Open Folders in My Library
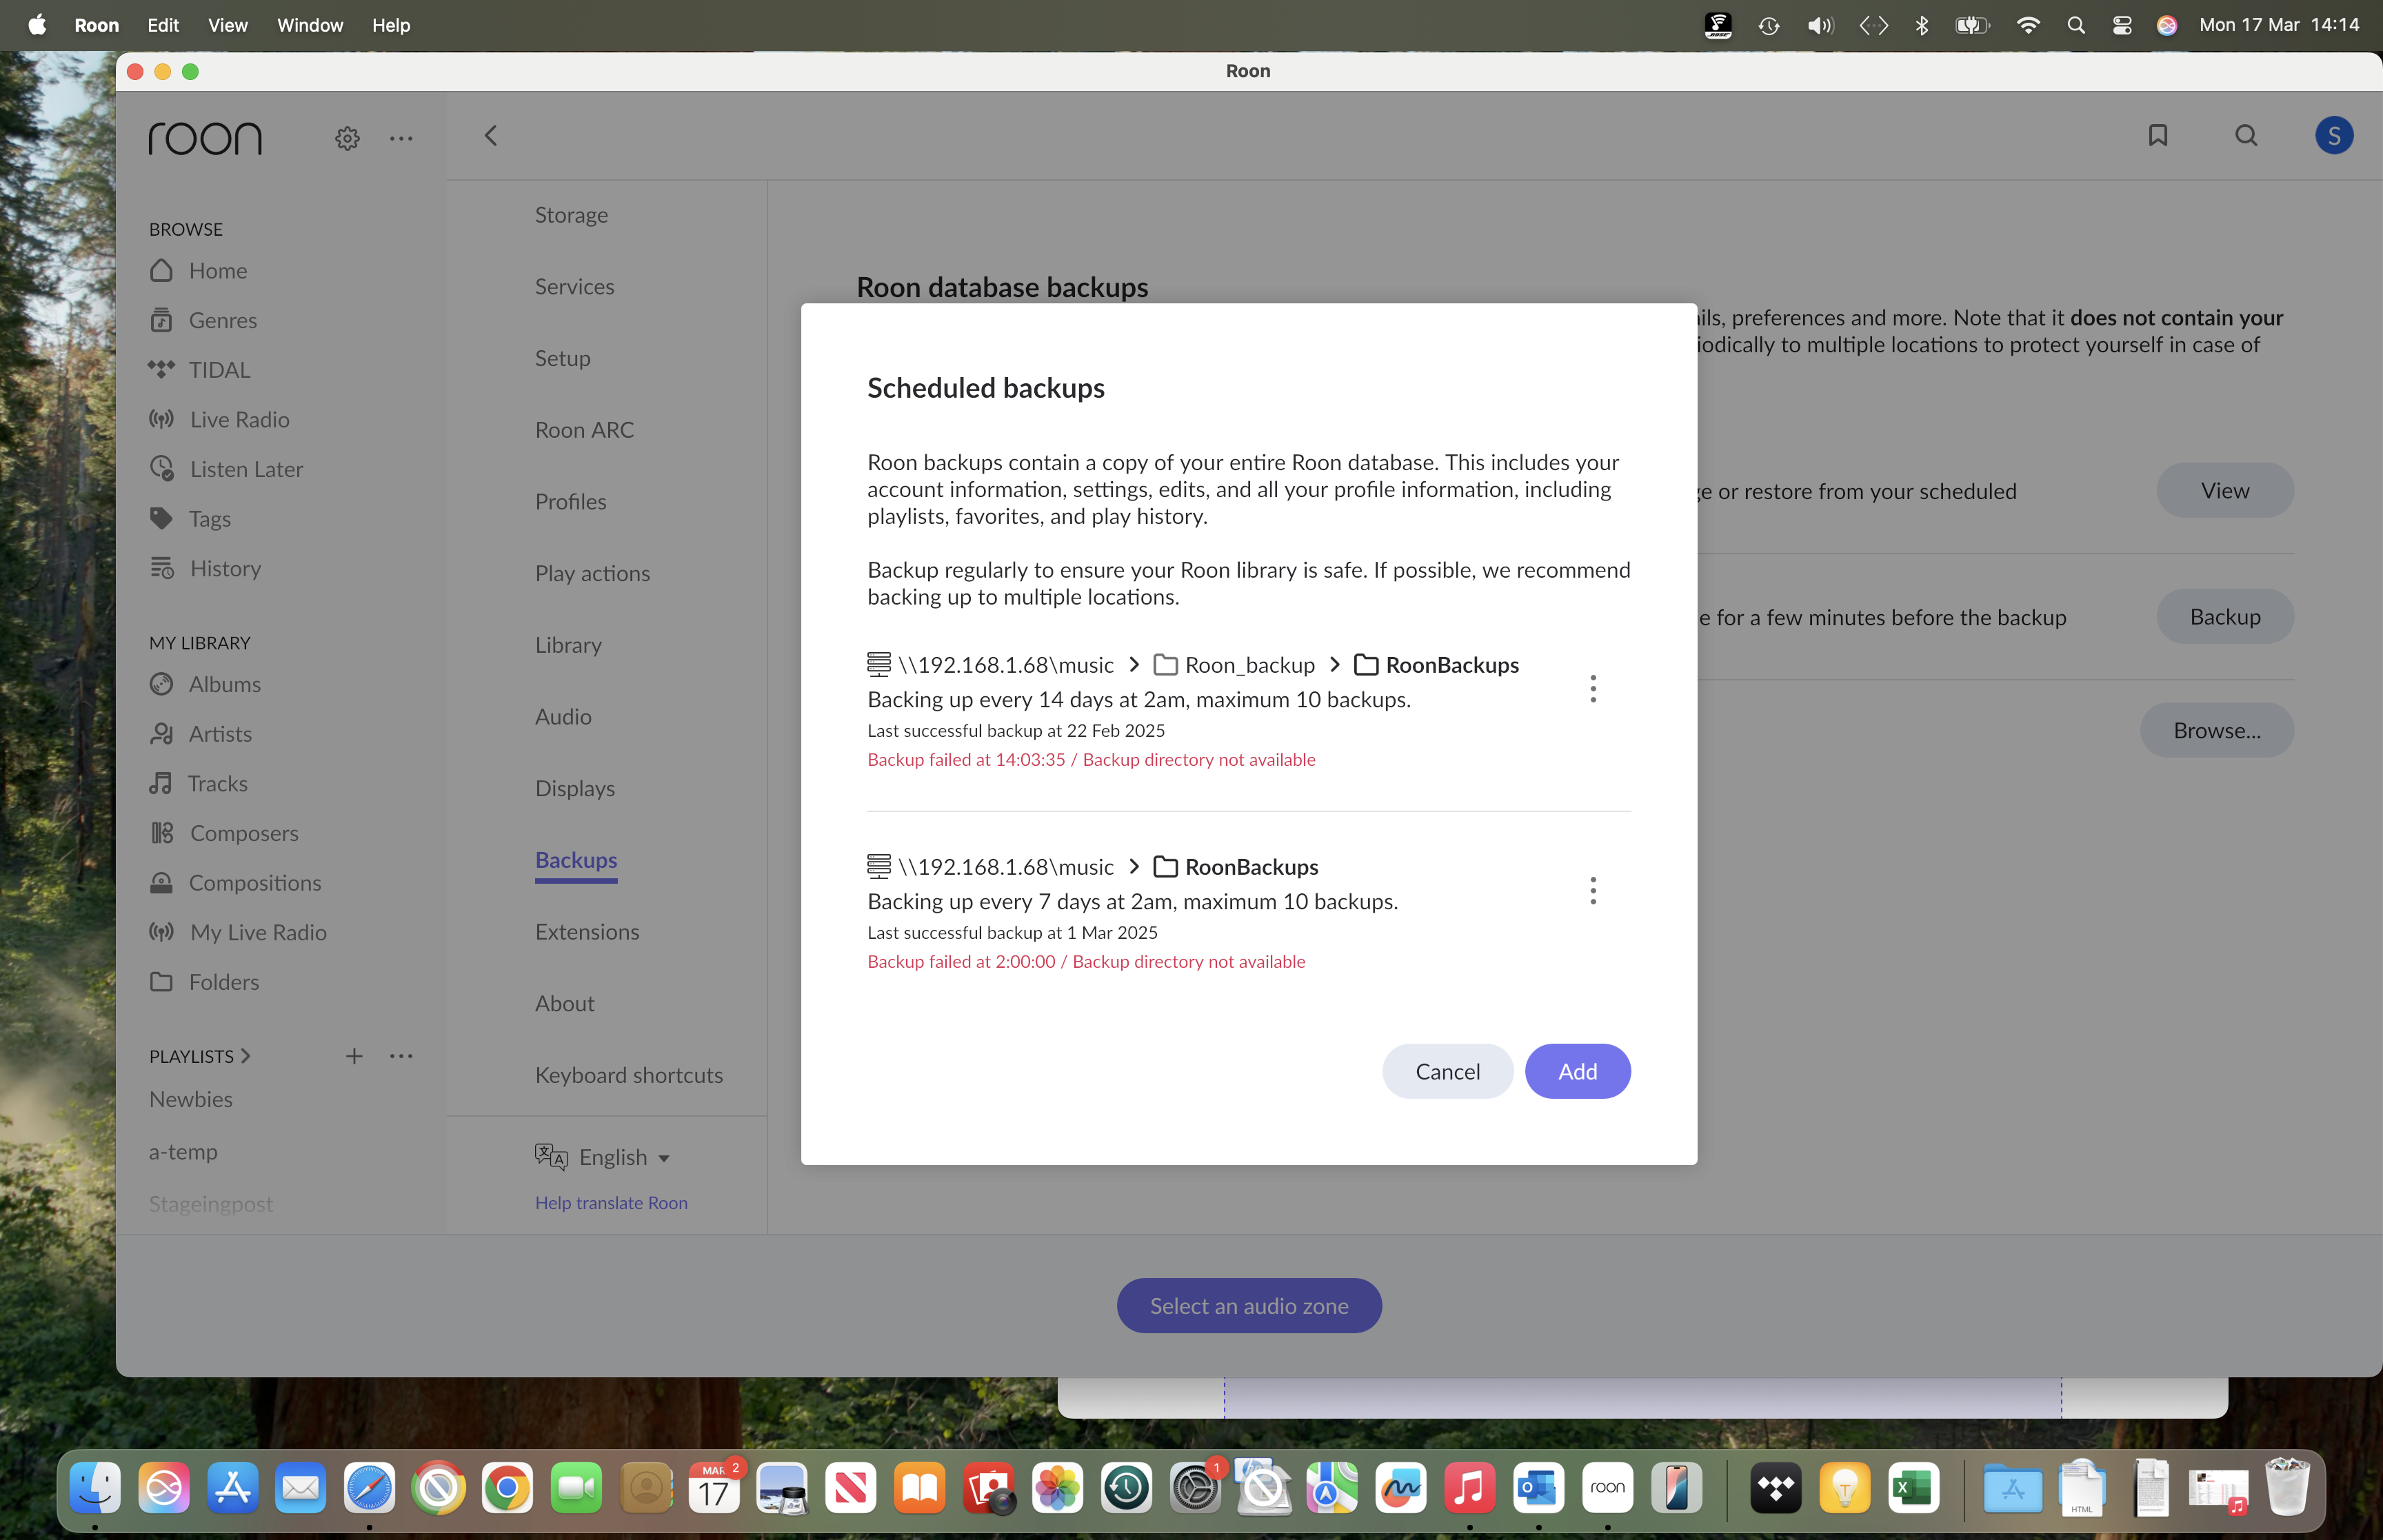This screenshot has width=2383, height=1540. click(x=204, y=982)
